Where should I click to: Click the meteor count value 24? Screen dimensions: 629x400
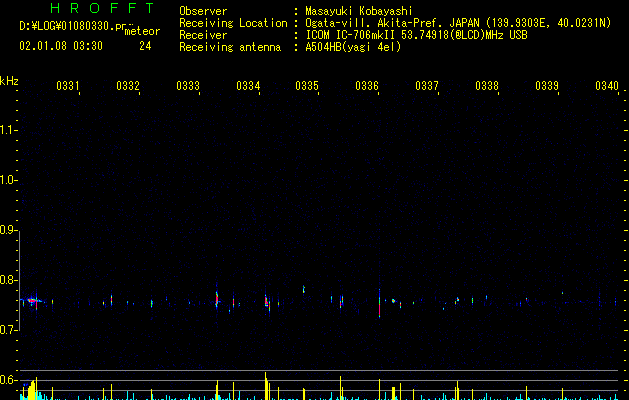[145, 46]
